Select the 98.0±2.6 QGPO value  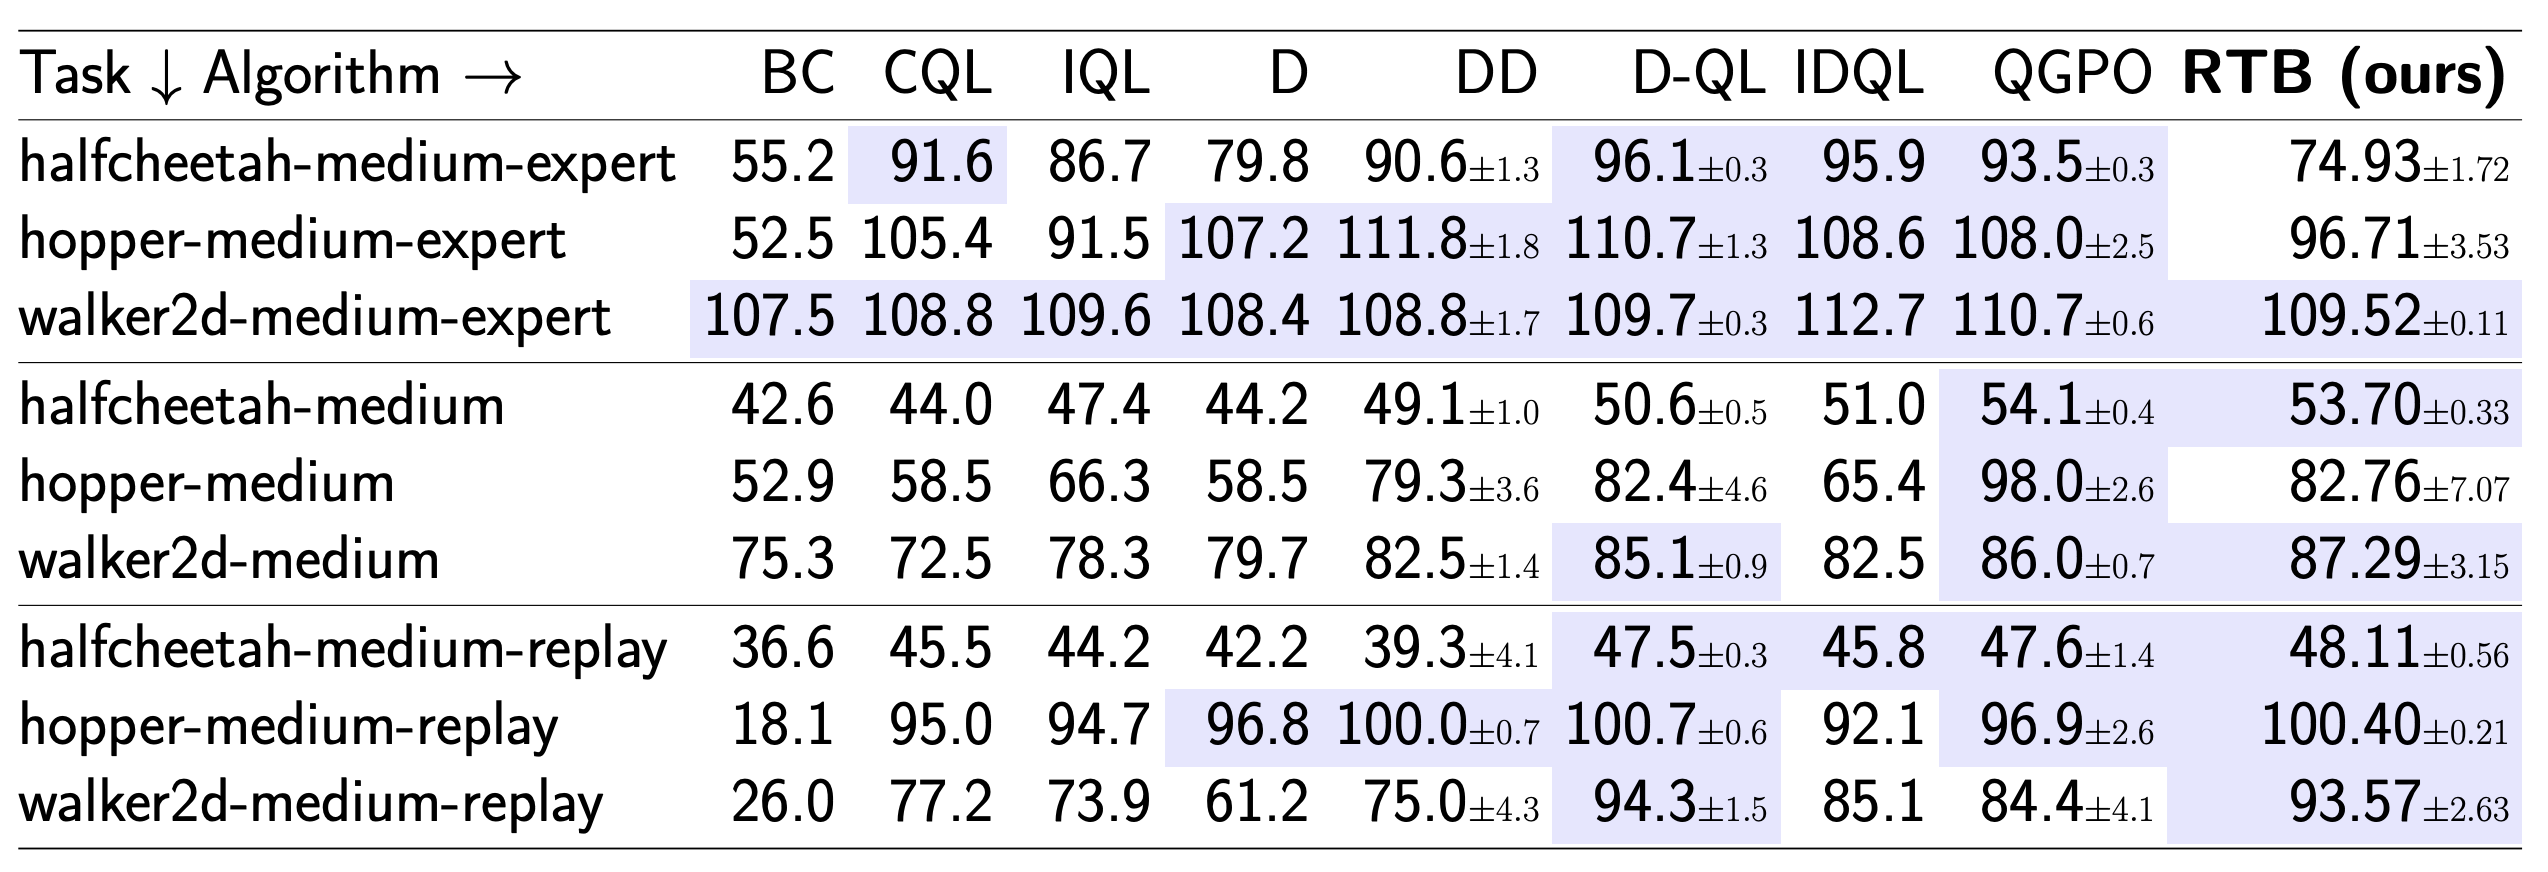(x=2067, y=483)
